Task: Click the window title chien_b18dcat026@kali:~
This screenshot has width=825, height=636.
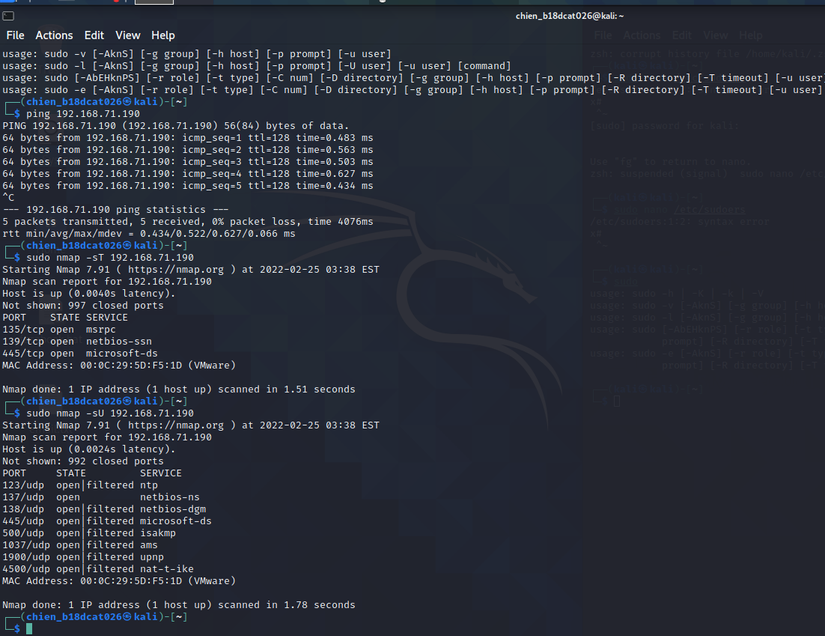Action: point(570,16)
